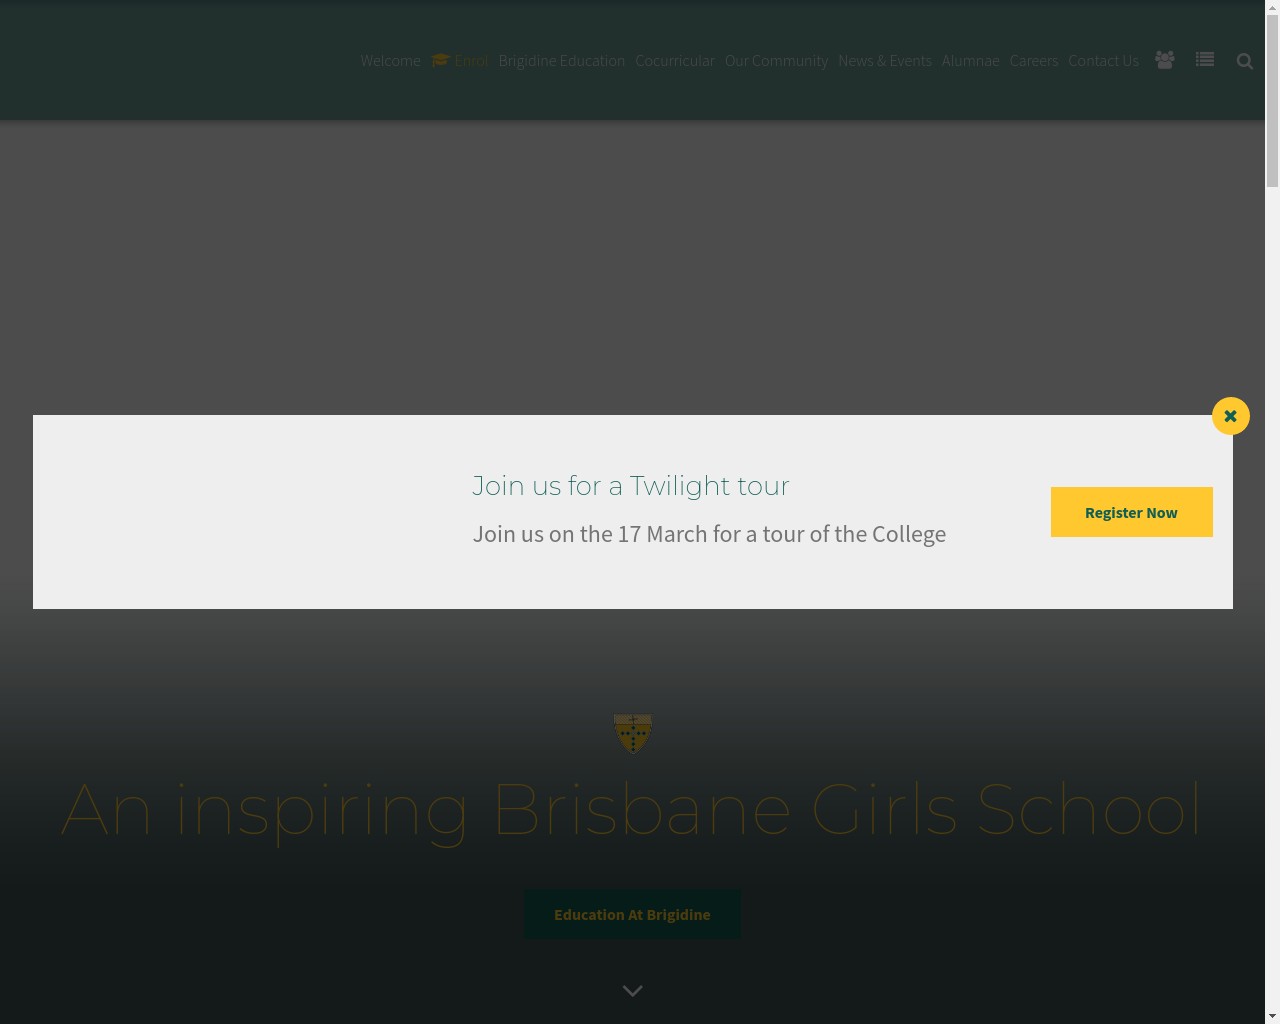Click the list menu icon in header
1280x1024 pixels.
pos(1205,60)
